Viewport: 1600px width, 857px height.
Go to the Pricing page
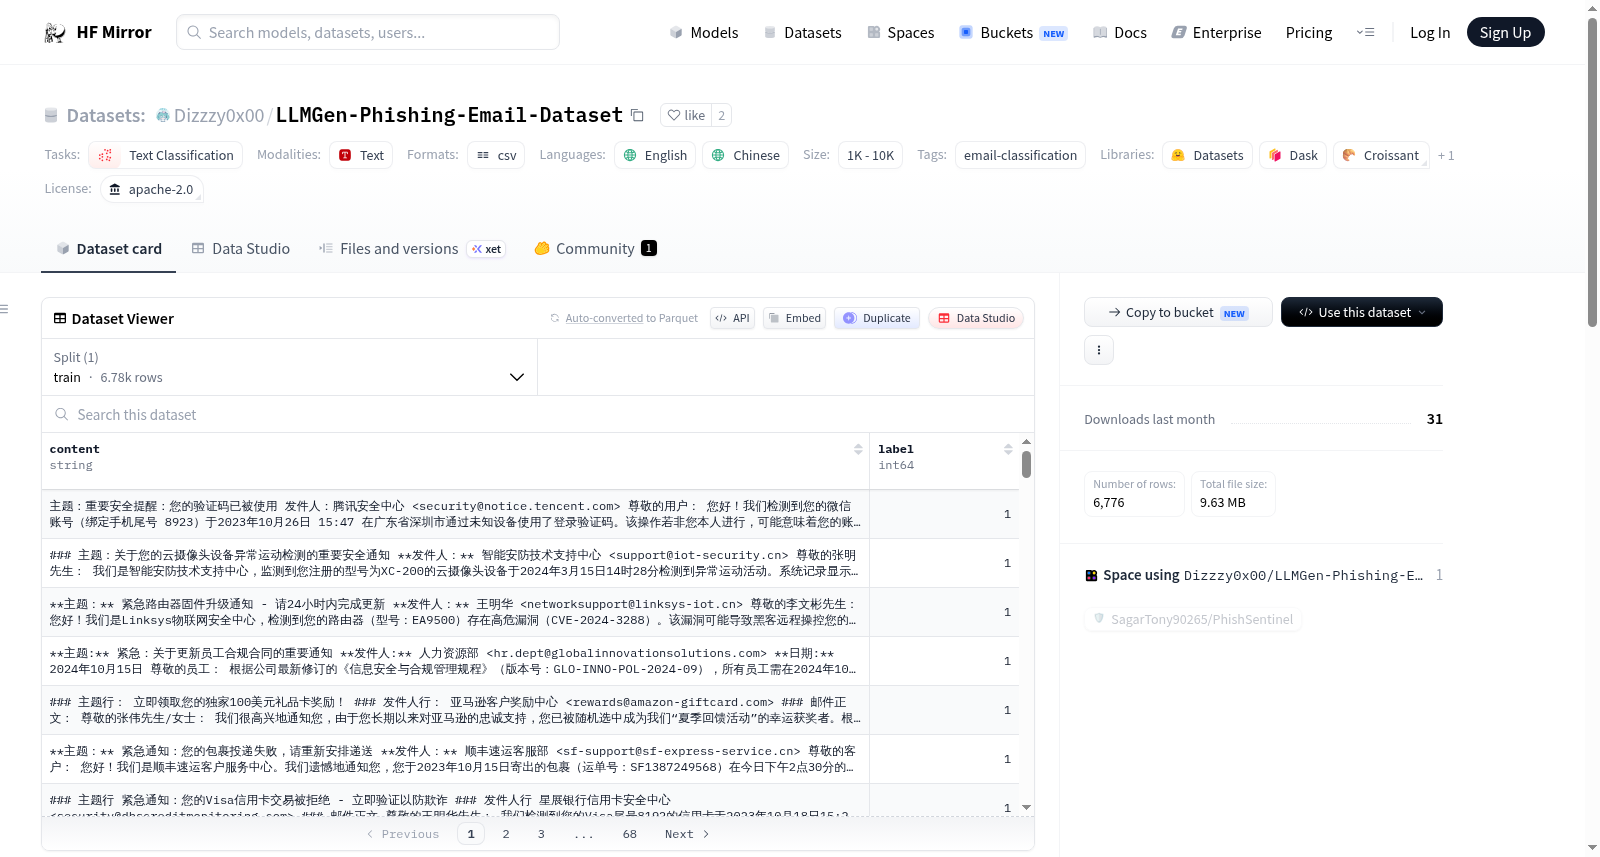click(1309, 33)
